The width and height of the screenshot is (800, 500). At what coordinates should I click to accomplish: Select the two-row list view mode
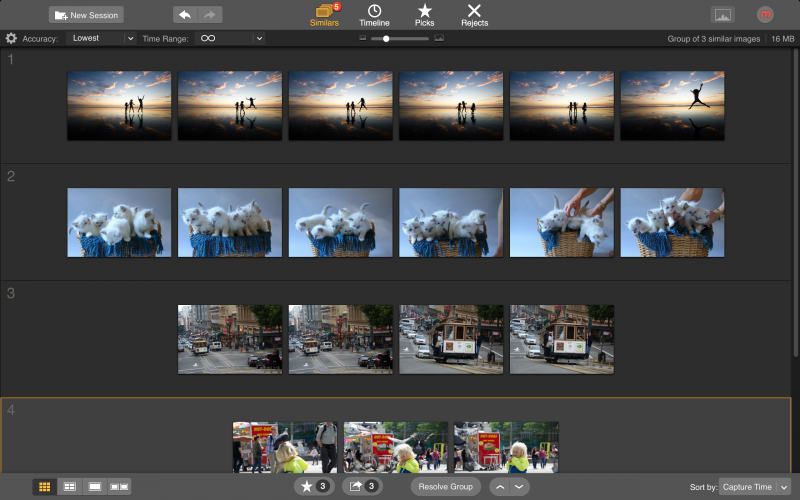[69, 487]
